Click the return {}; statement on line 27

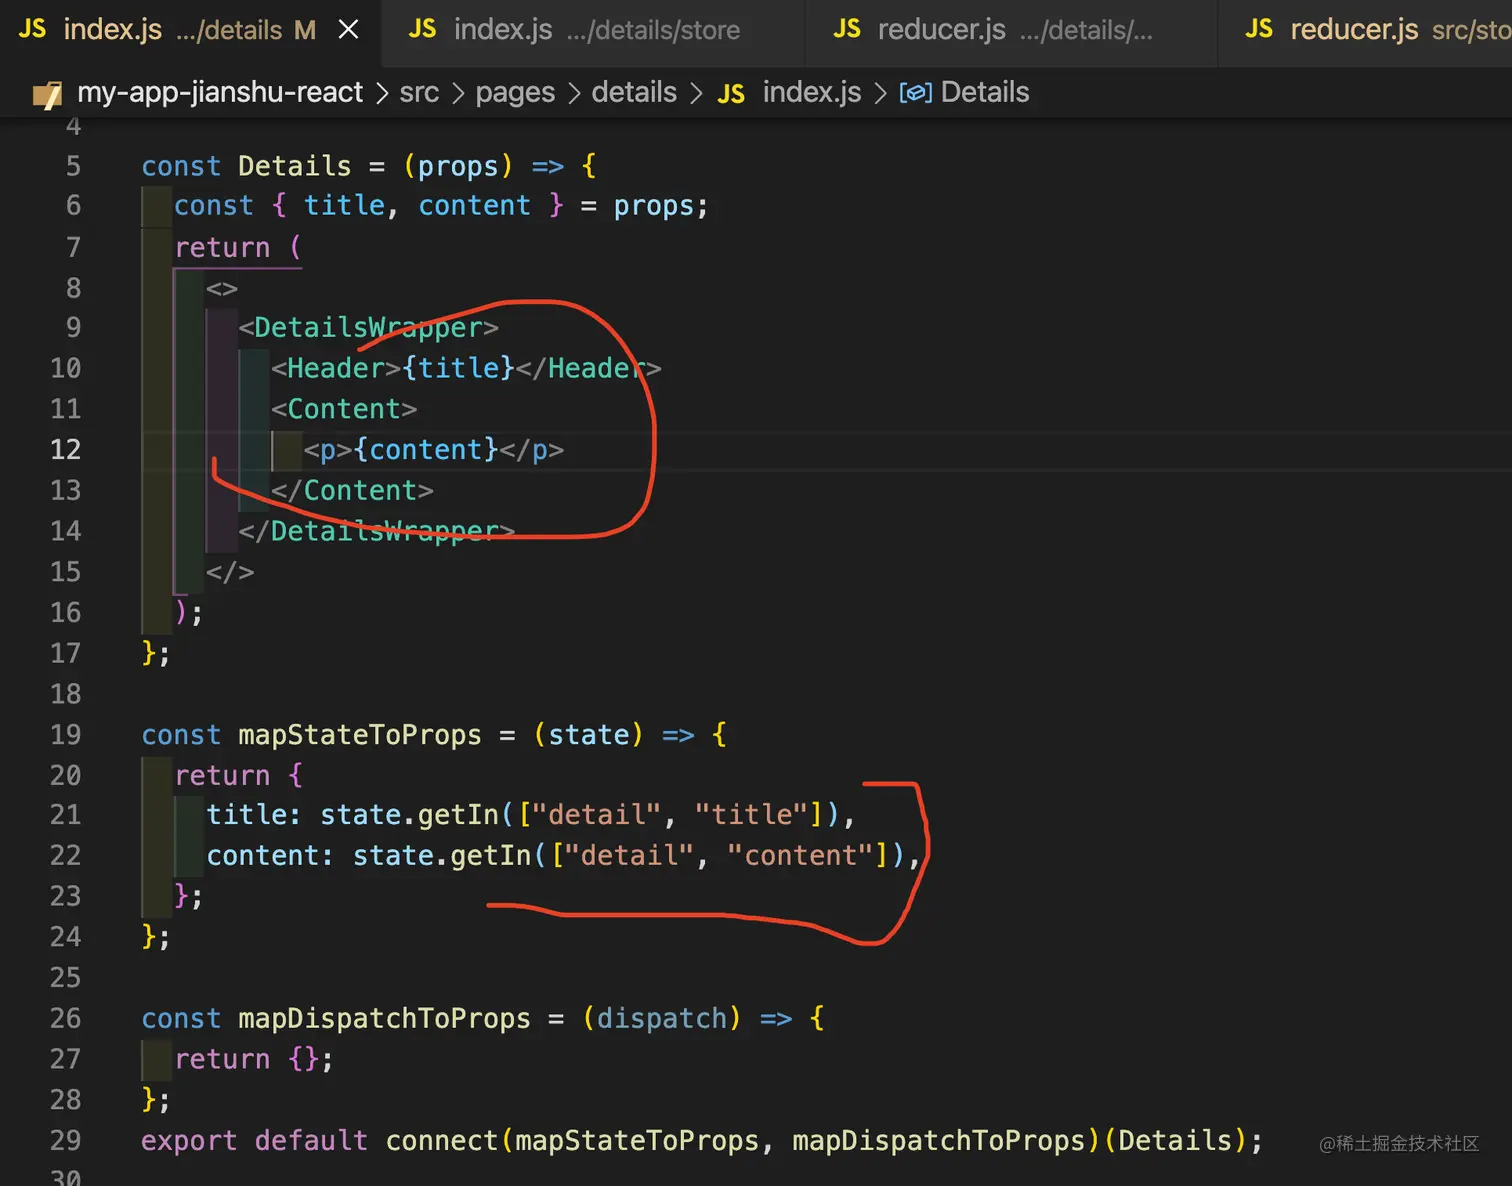point(254,1060)
